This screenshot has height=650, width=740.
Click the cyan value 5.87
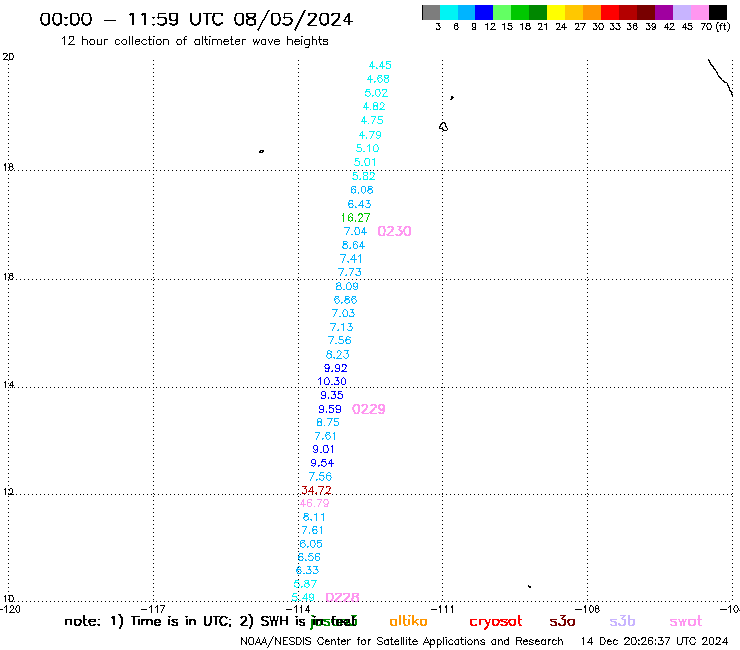pos(305,584)
